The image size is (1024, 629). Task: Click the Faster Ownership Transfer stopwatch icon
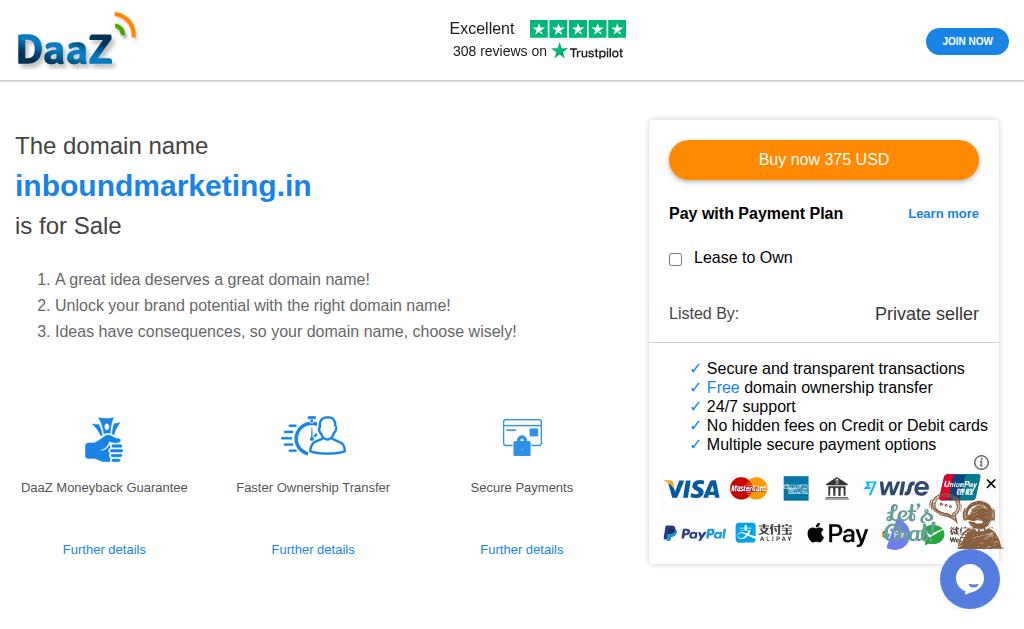tap(313, 435)
